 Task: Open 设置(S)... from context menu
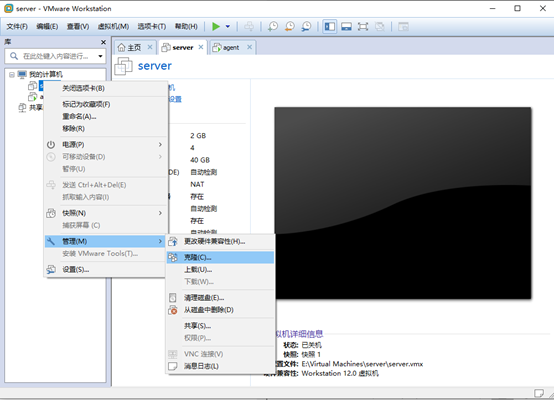pyautogui.click(x=106, y=270)
